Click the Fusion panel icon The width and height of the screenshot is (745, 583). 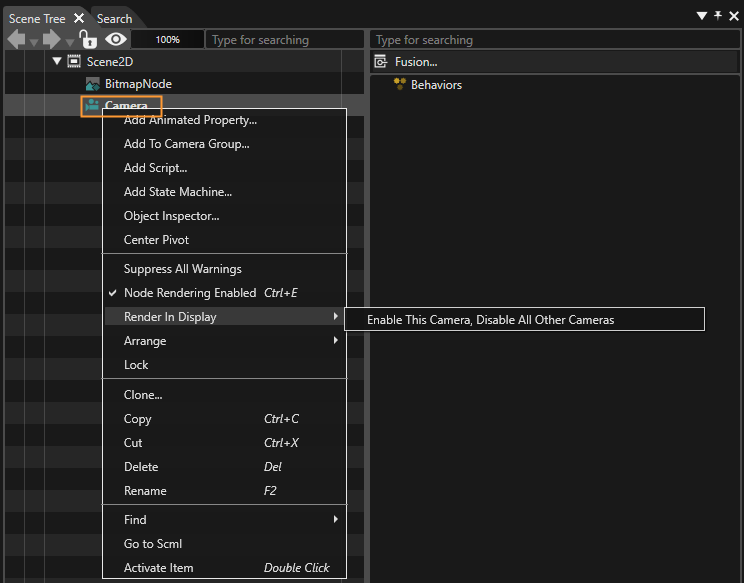tap(381, 61)
